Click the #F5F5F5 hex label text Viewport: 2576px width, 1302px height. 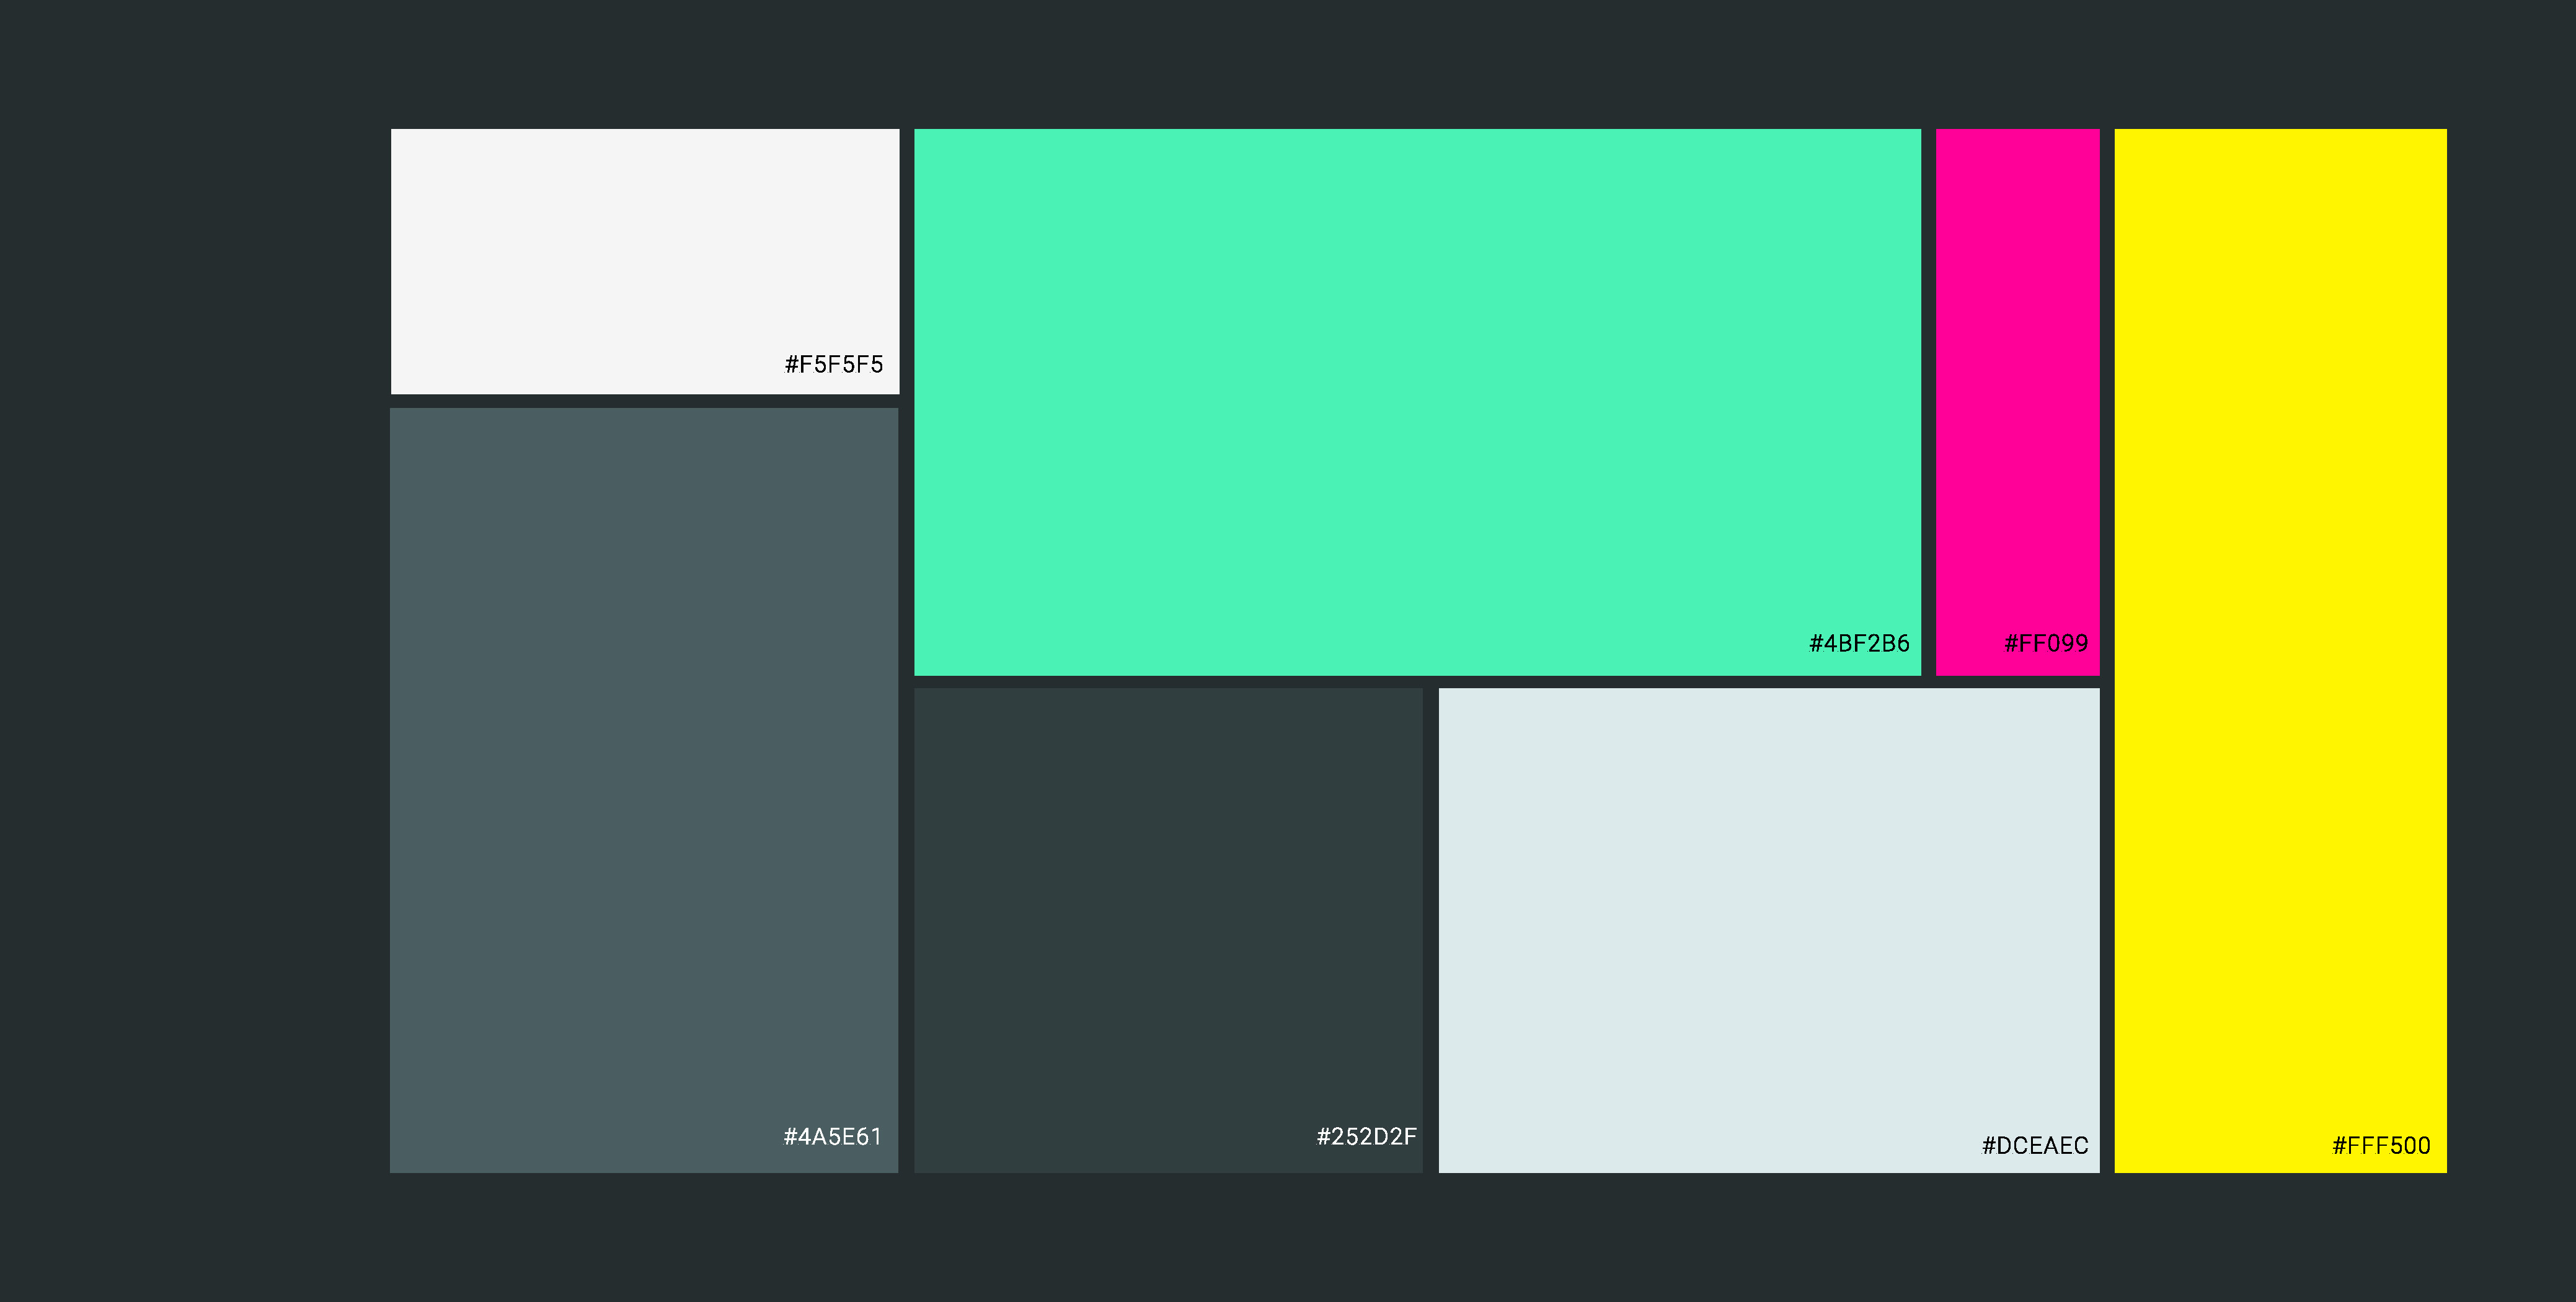(834, 364)
